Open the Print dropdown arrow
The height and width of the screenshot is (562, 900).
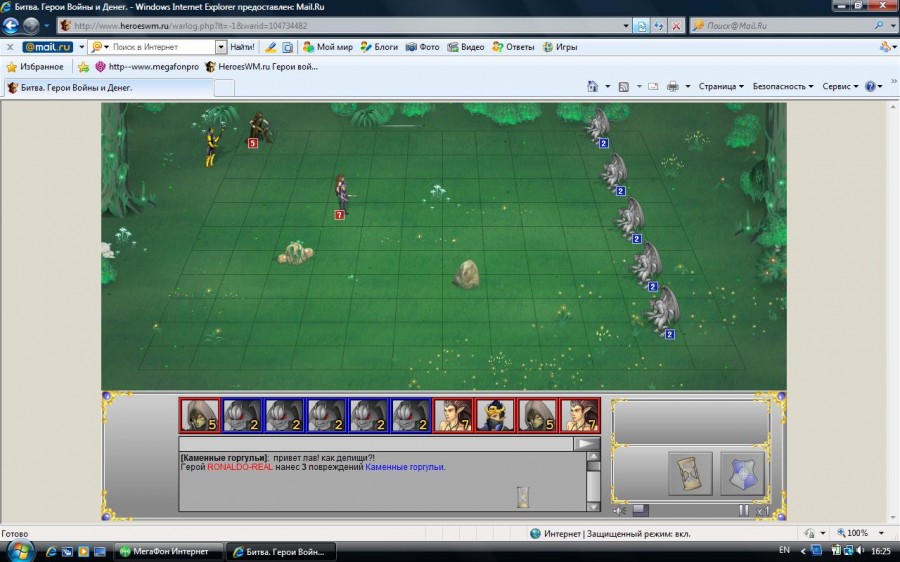pos(688,87)
